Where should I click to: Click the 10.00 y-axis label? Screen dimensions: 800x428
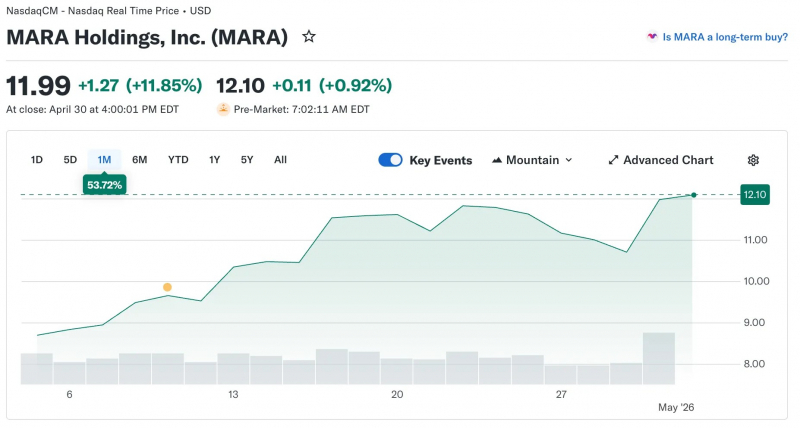click(x=756, y=281)
